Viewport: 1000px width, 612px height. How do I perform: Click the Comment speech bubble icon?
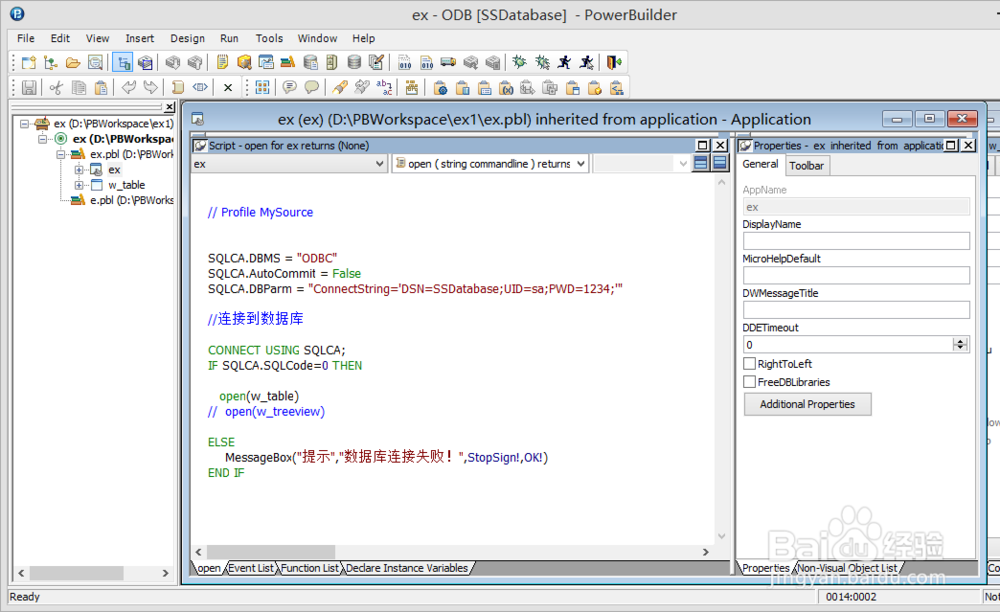pyautogui.click(x=290, y=87)
